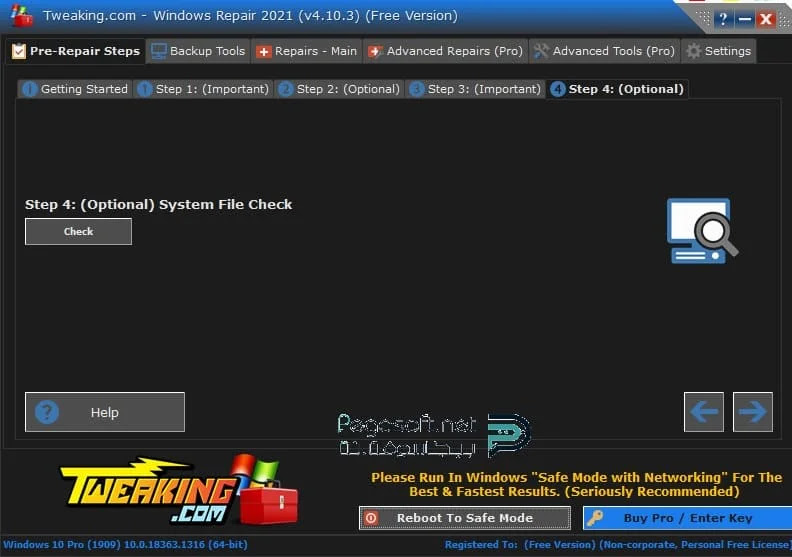Click the Registered To license status text
This screenshot has width=792, height=557.
(617, 545)
